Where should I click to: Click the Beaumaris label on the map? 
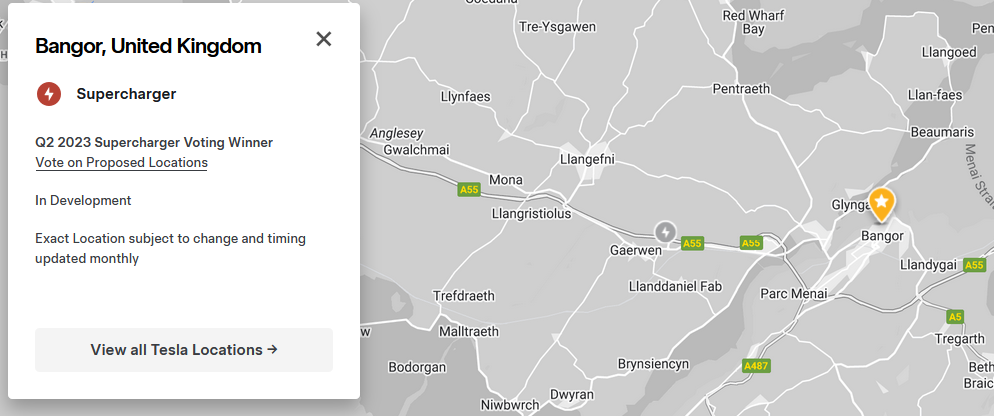[941, 132]
